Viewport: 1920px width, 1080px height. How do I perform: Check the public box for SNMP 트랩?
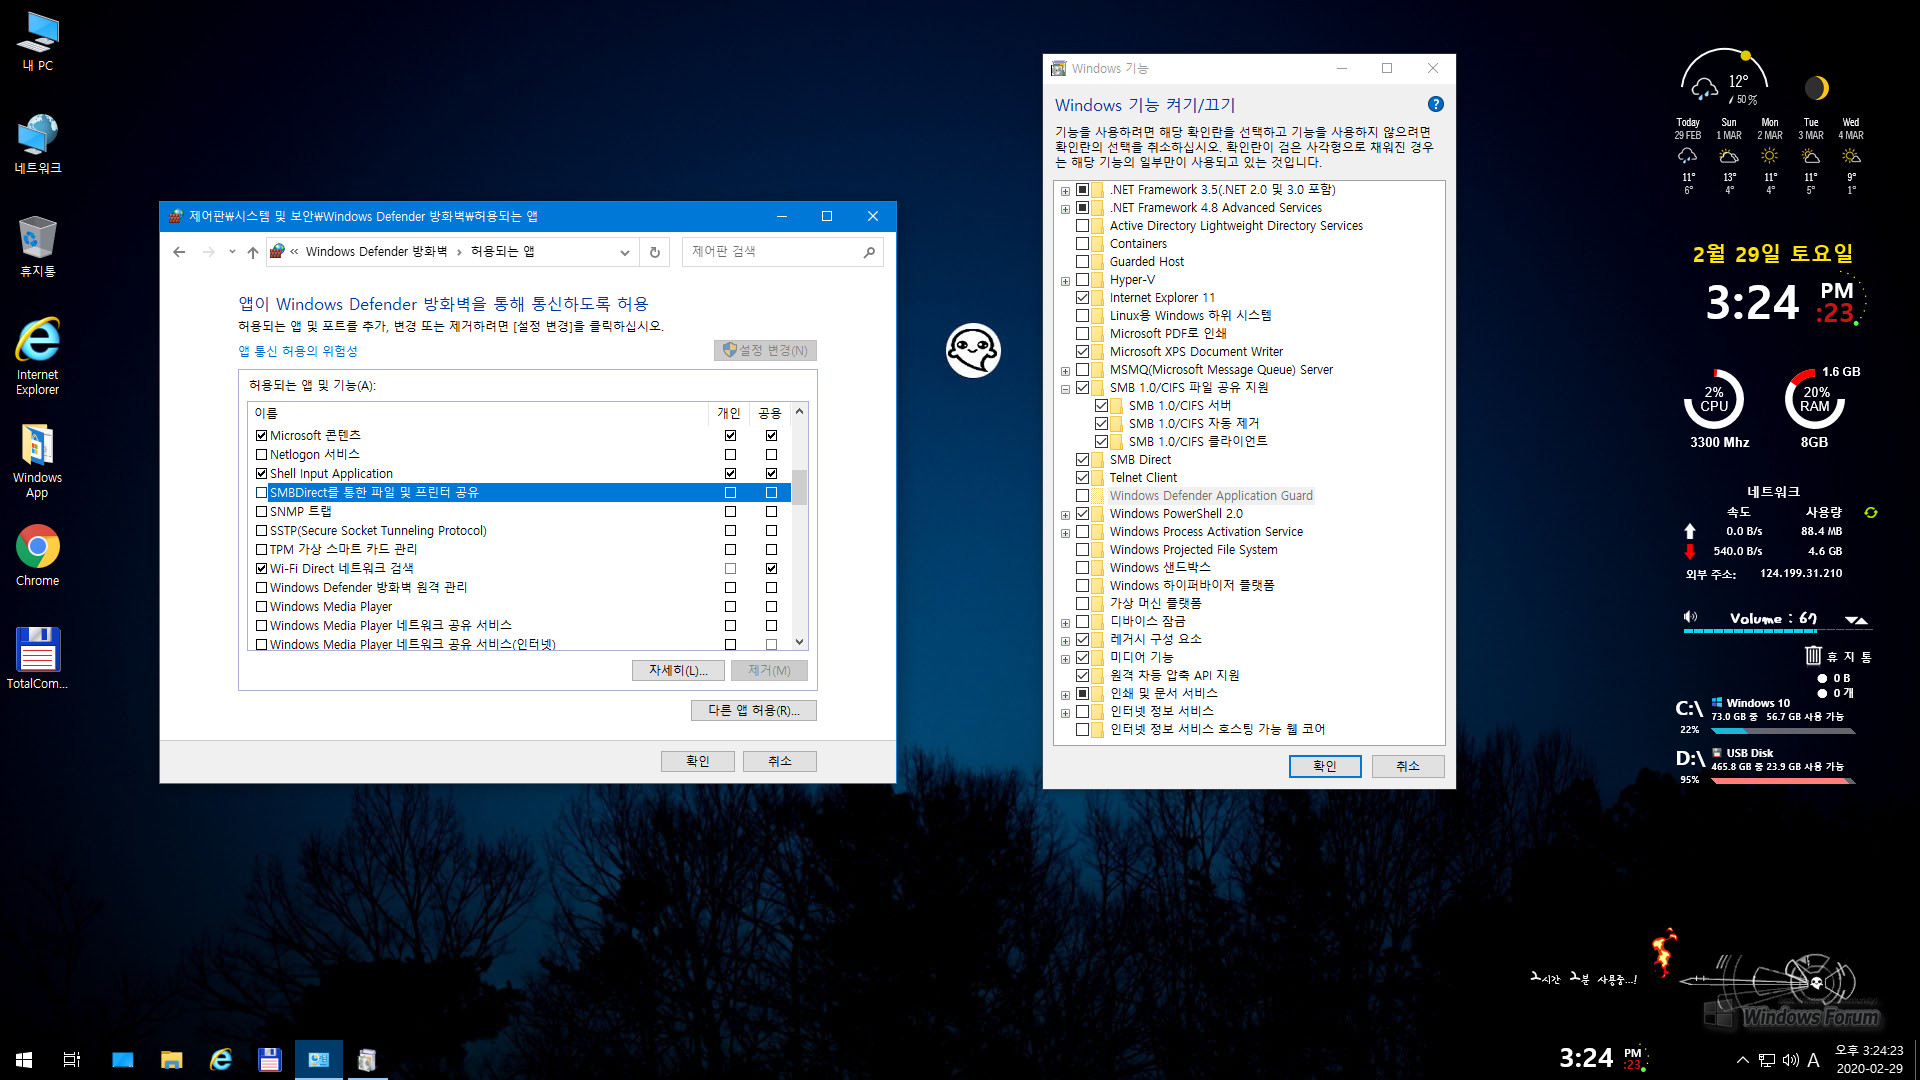coord(771,512)
